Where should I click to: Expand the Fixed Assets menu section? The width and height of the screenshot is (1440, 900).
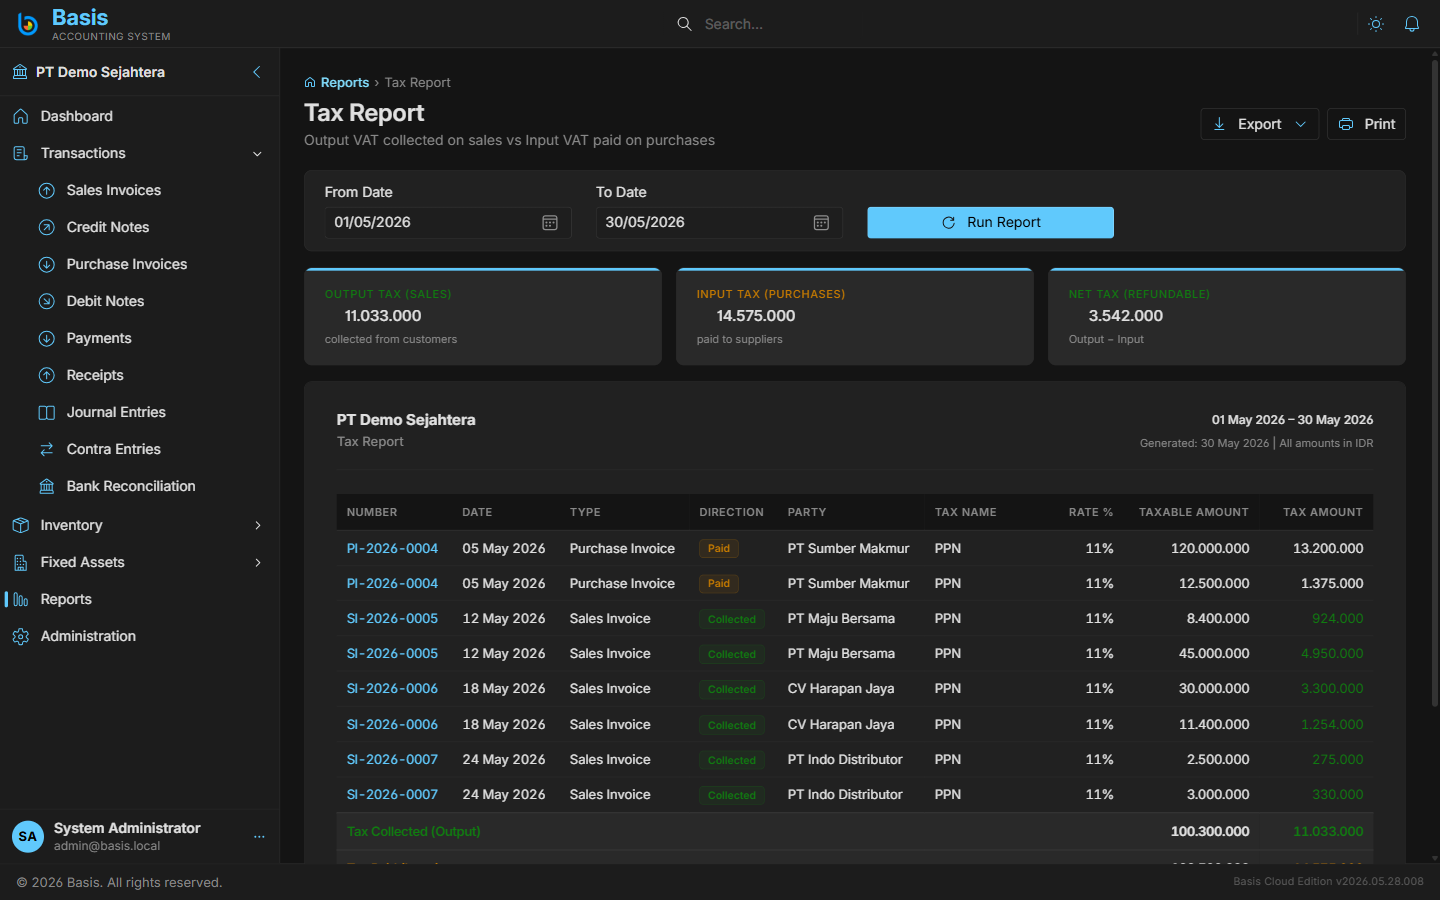coord(140,562)
